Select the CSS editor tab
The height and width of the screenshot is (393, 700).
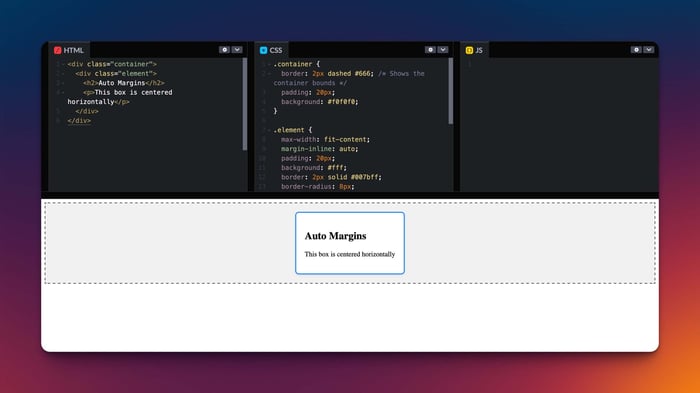[x=271, y=50]
